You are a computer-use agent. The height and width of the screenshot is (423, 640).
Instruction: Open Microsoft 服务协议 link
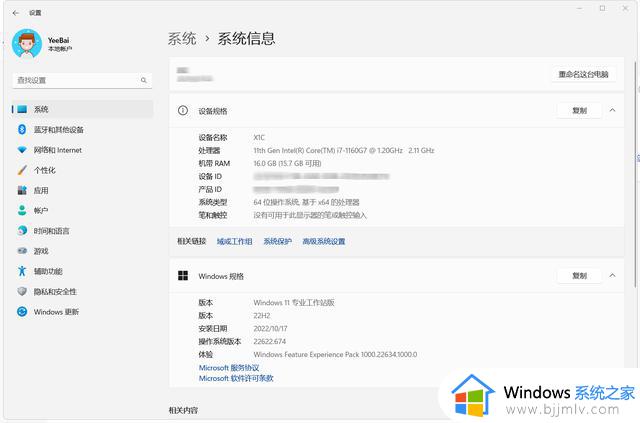coord(229,367)
